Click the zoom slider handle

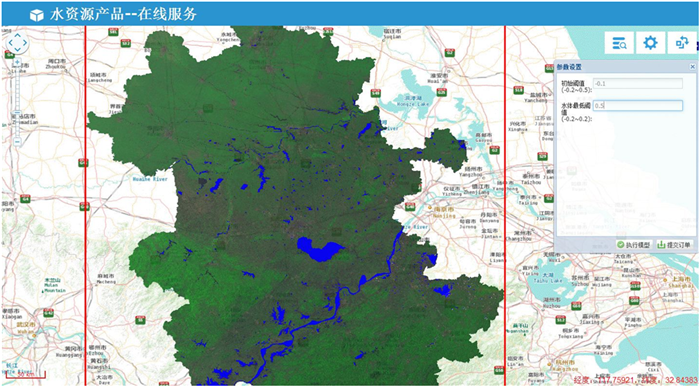tap(17, 112)
